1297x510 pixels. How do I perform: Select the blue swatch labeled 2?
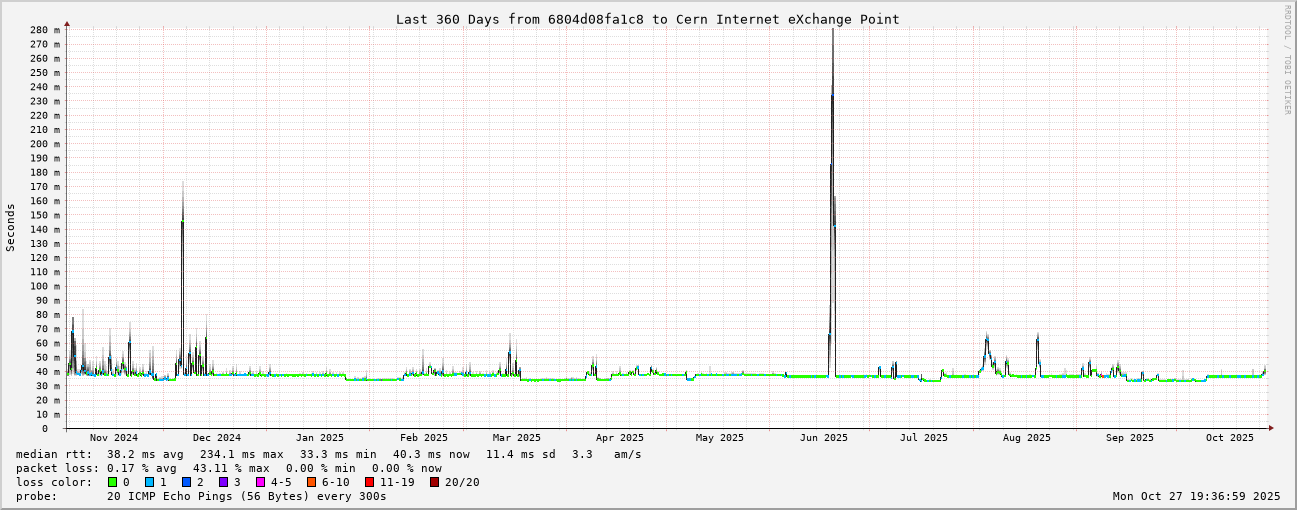pos(186,482)
